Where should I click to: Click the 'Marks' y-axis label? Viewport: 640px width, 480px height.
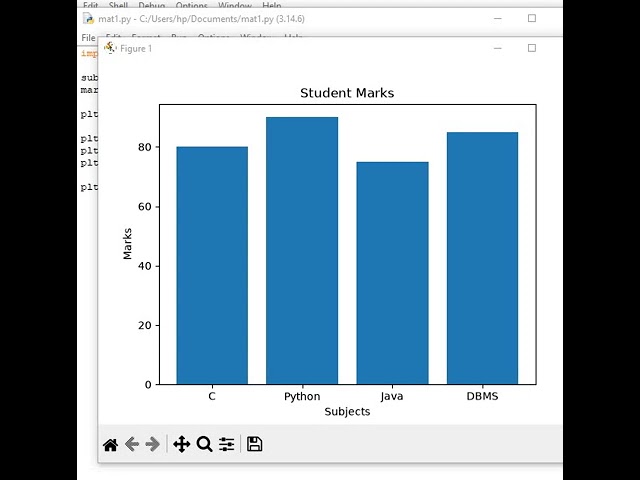click(x=127, y=244)
